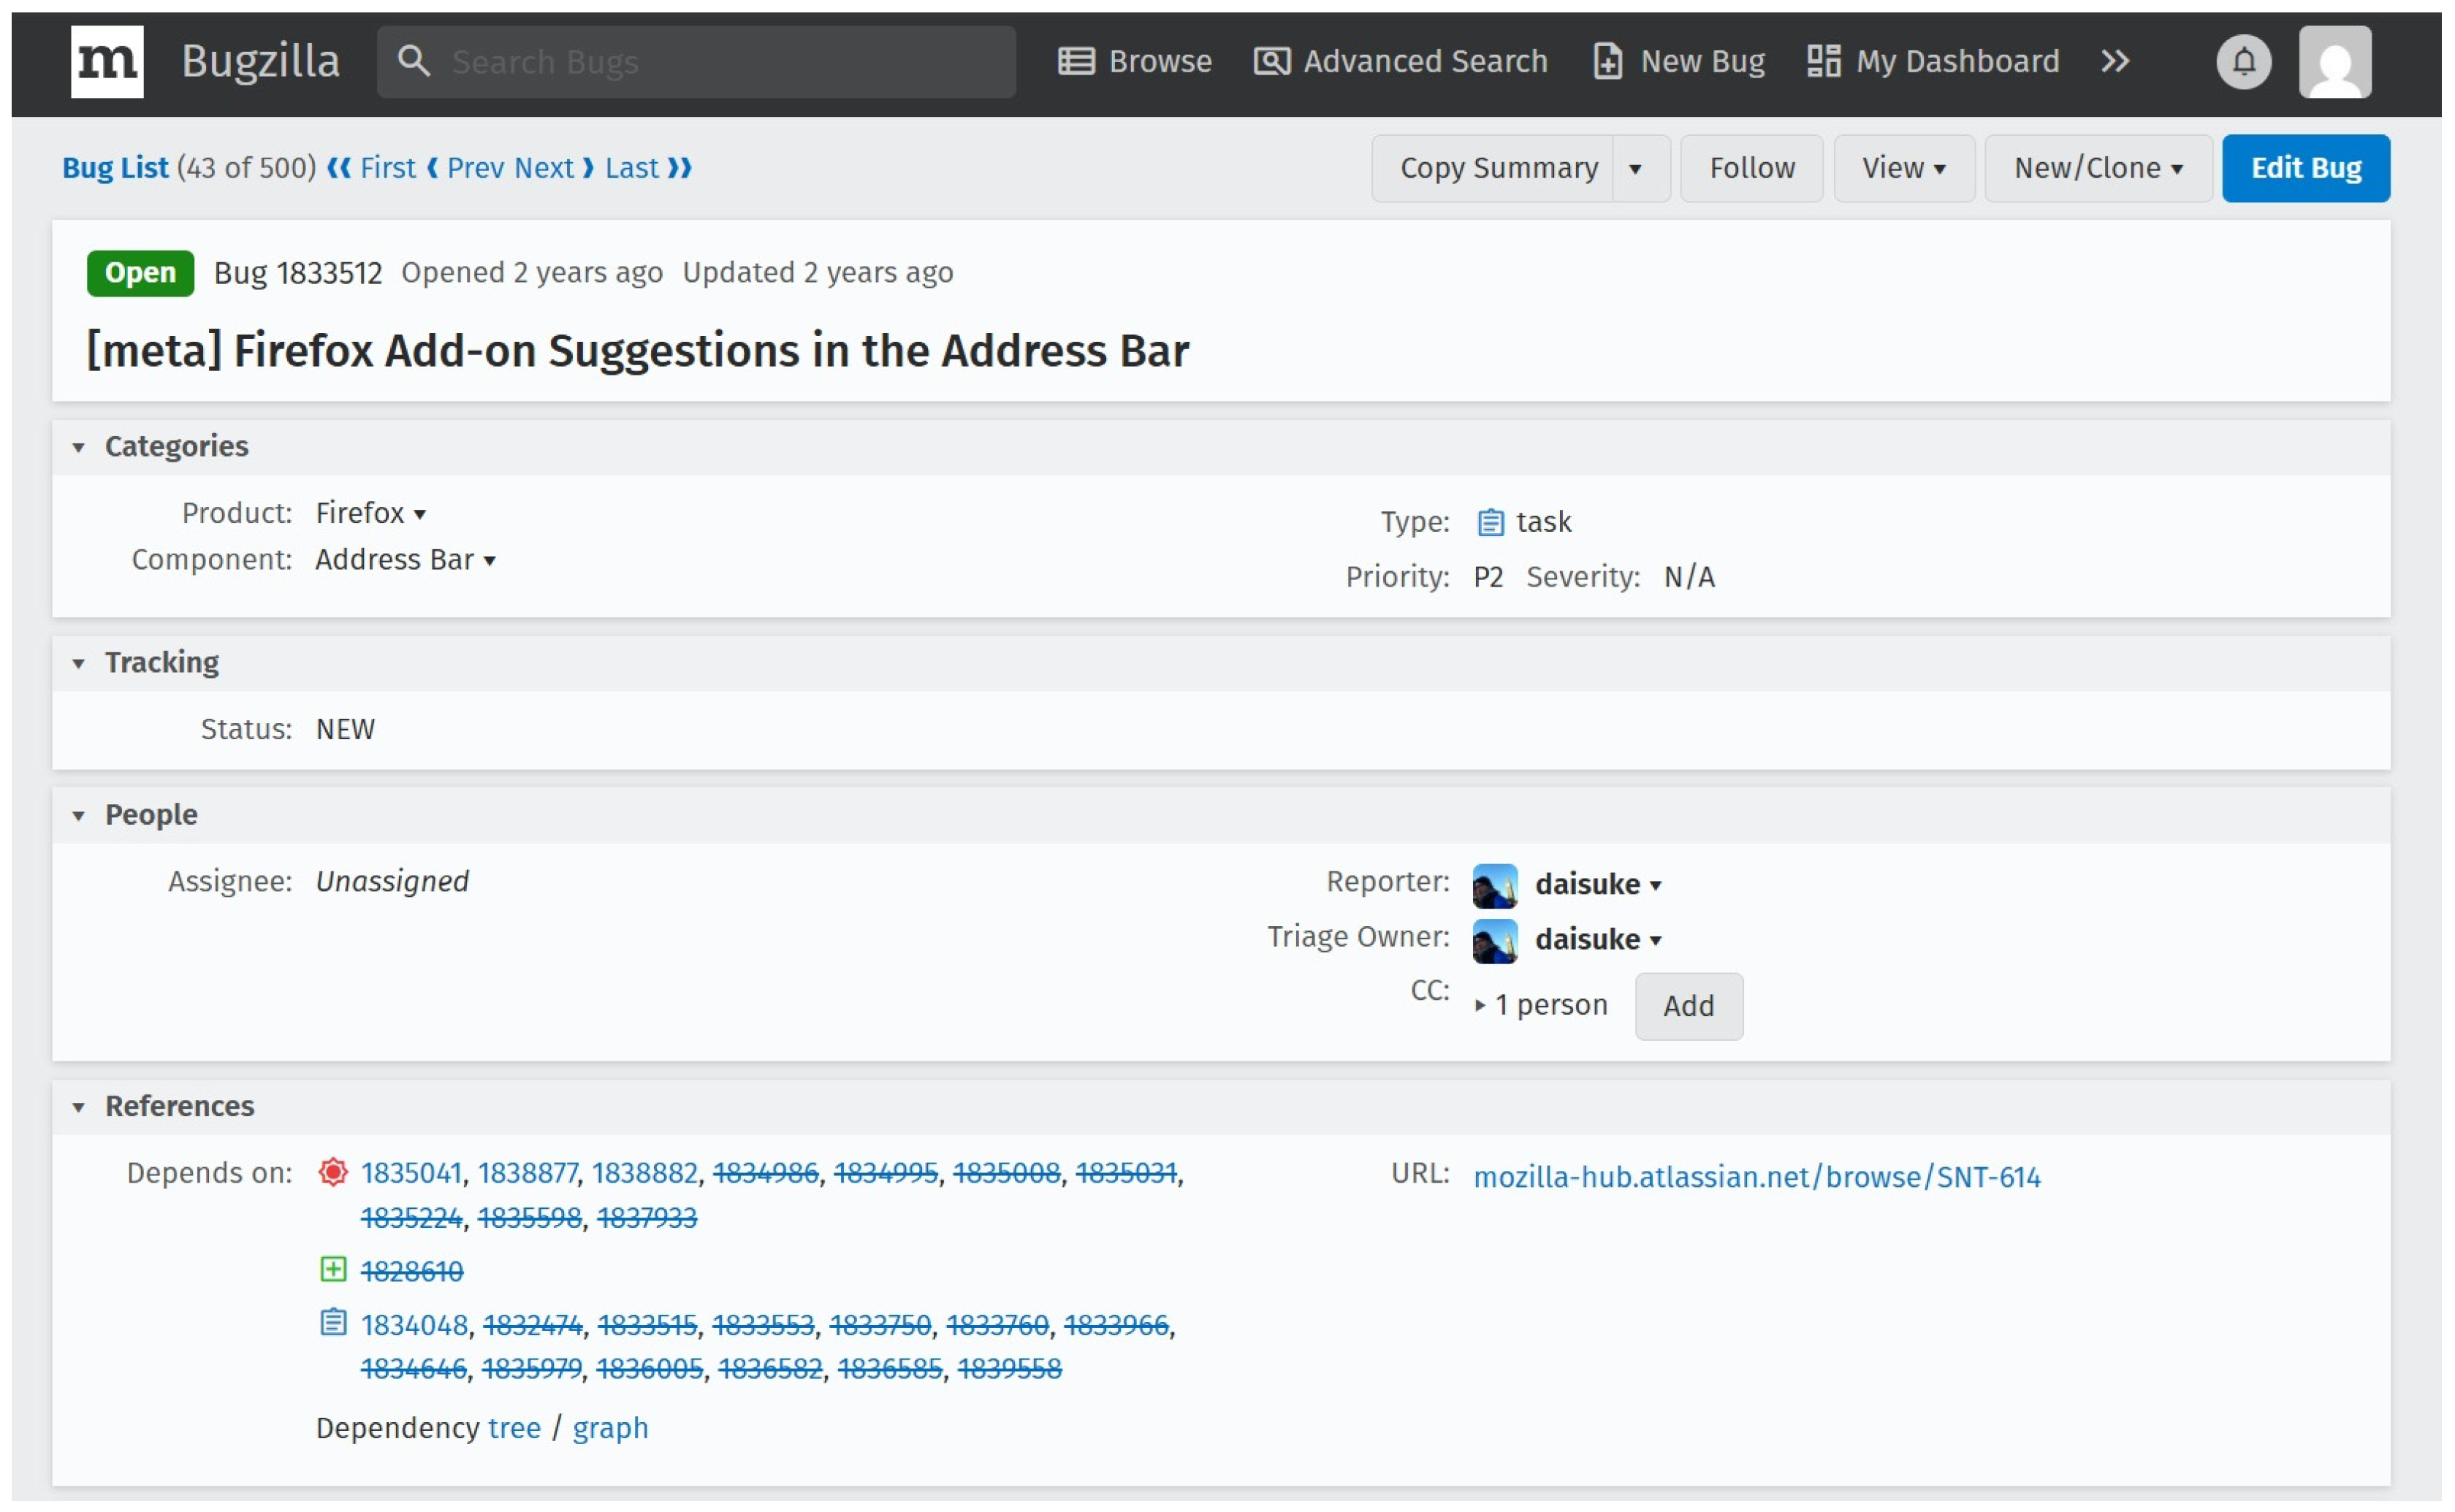
Task: Click the green enhancement icon beside 1828610
Action: tap(333, 1269)
